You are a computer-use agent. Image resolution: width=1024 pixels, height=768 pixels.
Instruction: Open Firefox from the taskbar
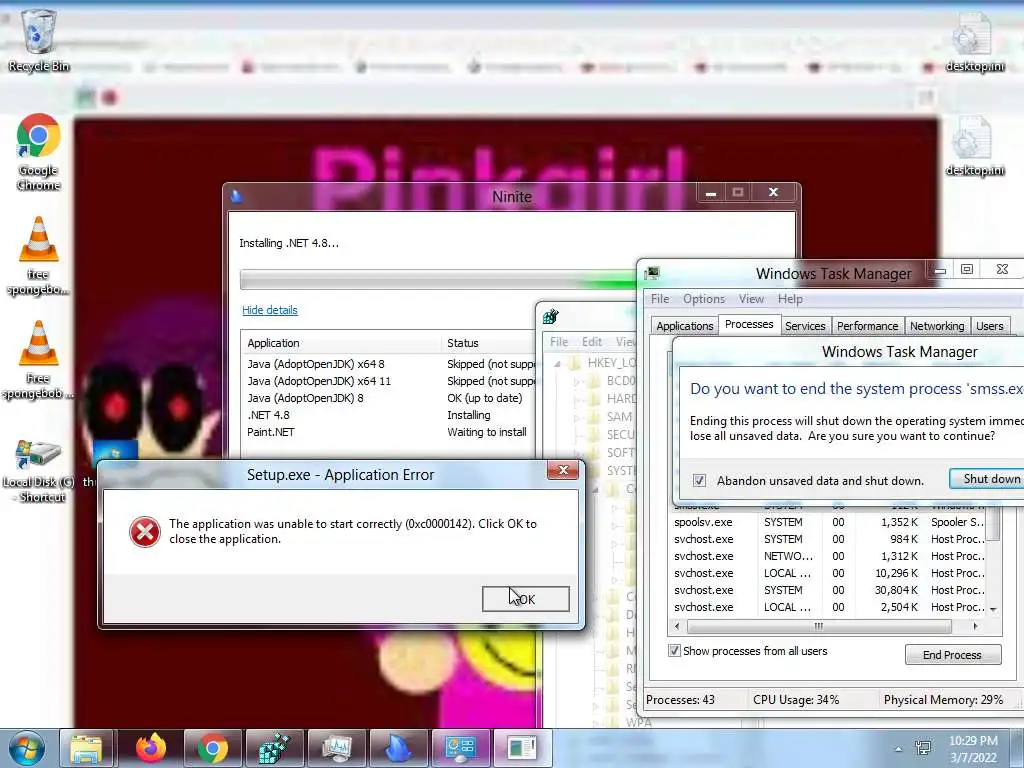151,748
